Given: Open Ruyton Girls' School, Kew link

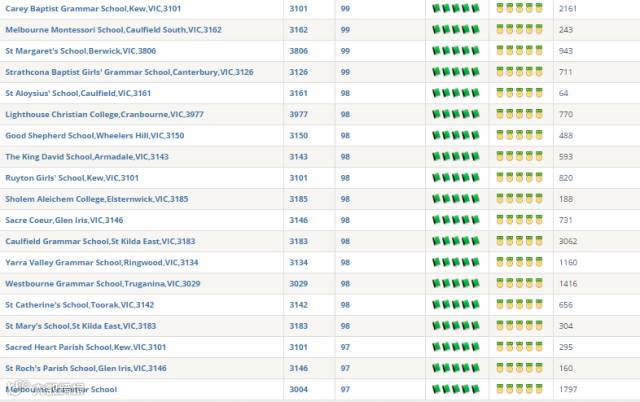Looking at the screenshot, I should tap(72, 178).
